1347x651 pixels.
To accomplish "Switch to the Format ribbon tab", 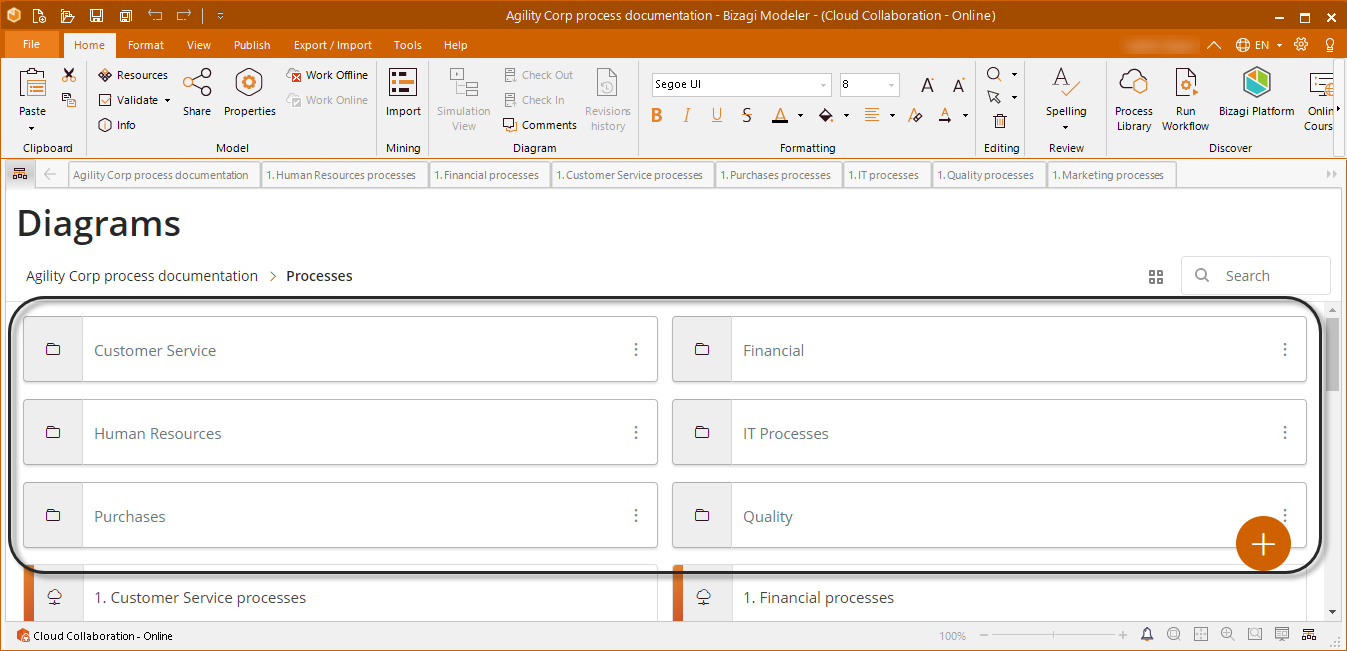I will click(x=146, y=45).
